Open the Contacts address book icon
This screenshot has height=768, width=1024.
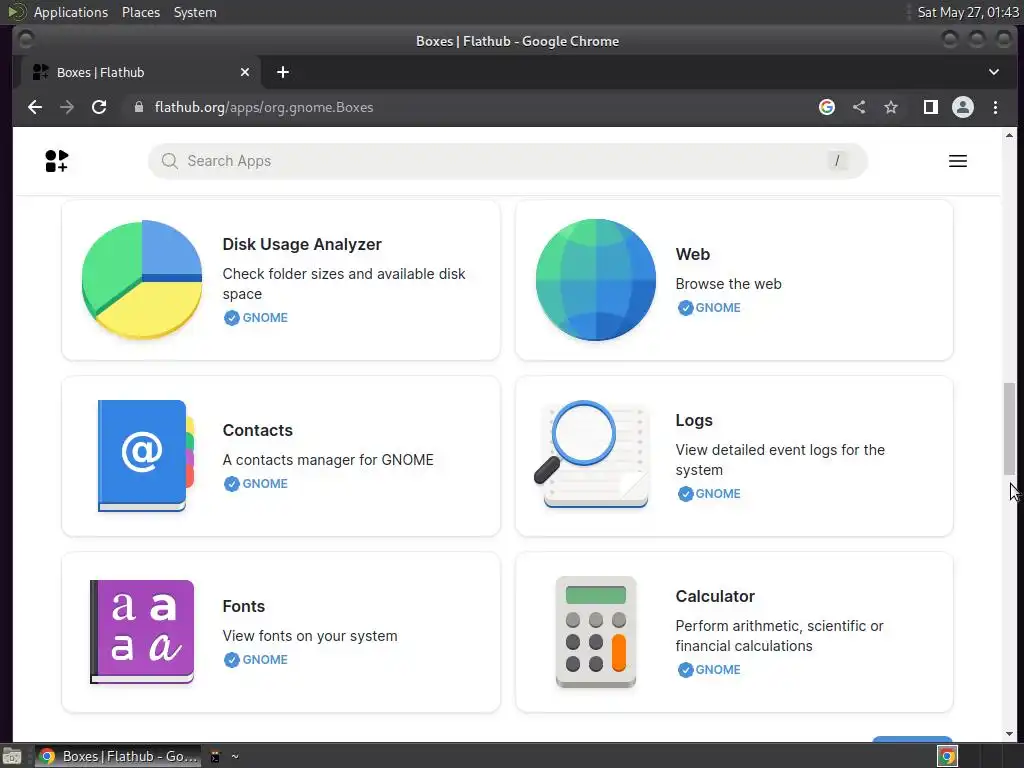[x=146, y=456]
